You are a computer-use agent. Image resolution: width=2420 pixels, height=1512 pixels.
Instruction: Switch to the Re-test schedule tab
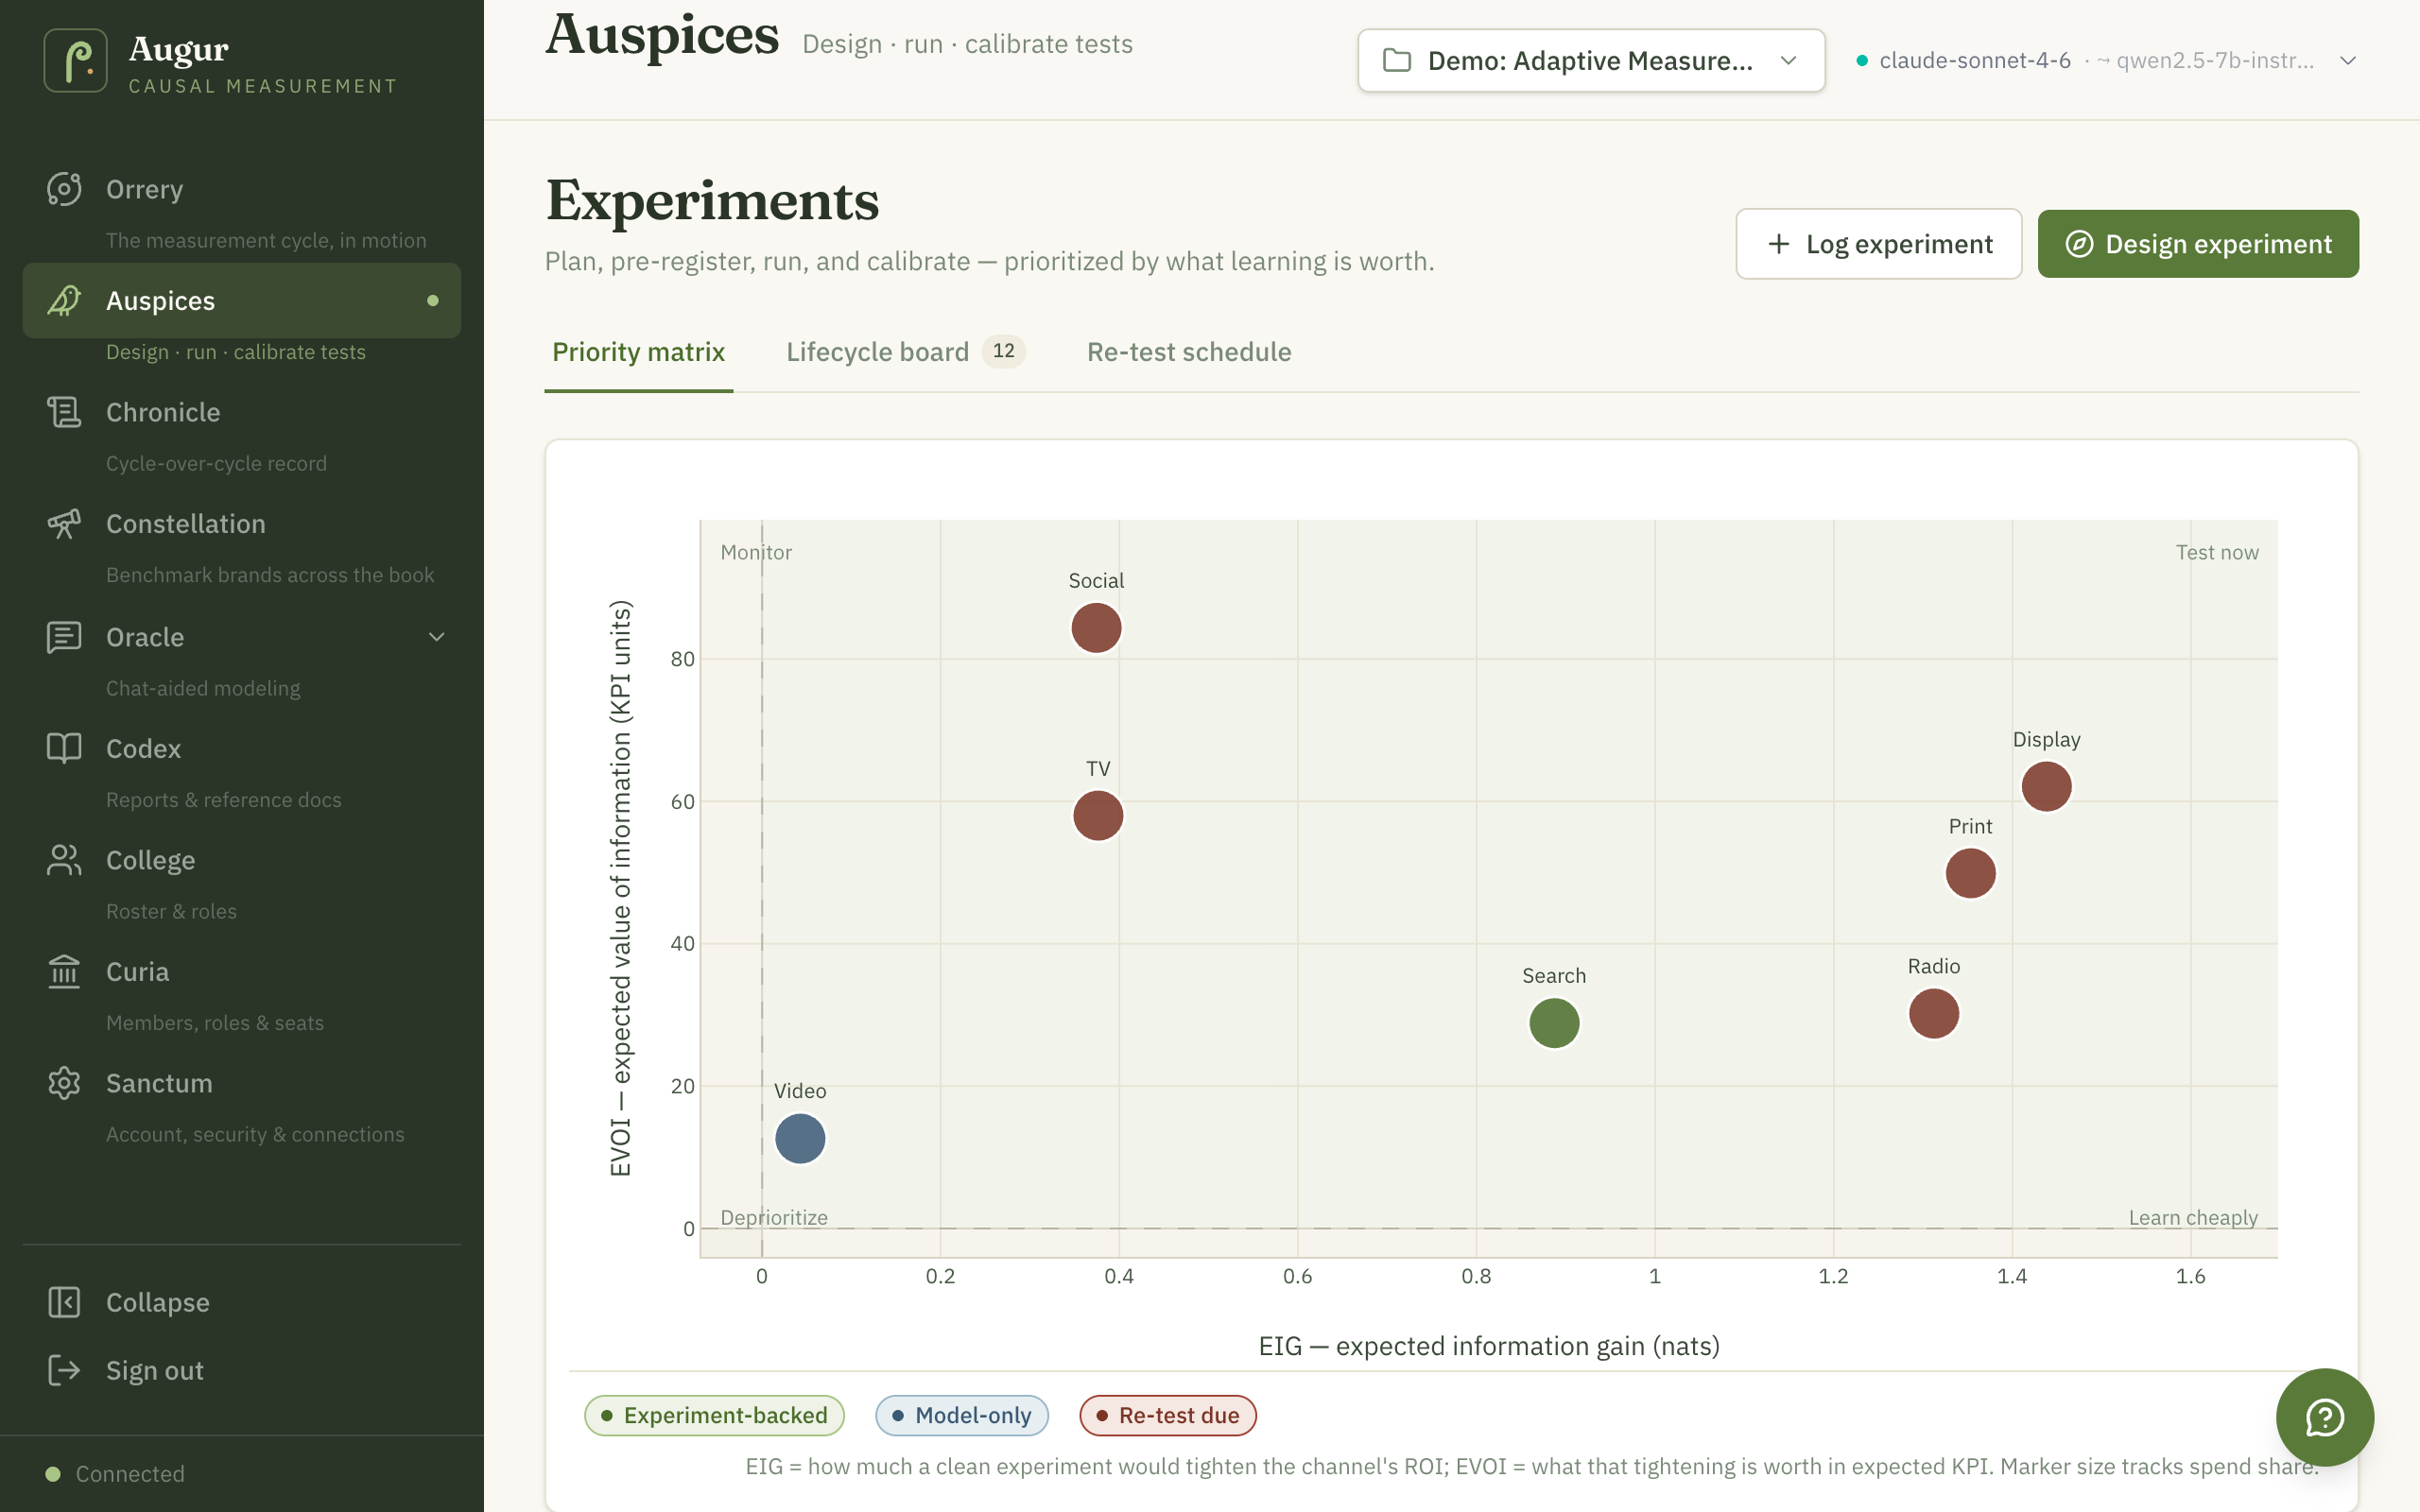[x=1189, y=352]
